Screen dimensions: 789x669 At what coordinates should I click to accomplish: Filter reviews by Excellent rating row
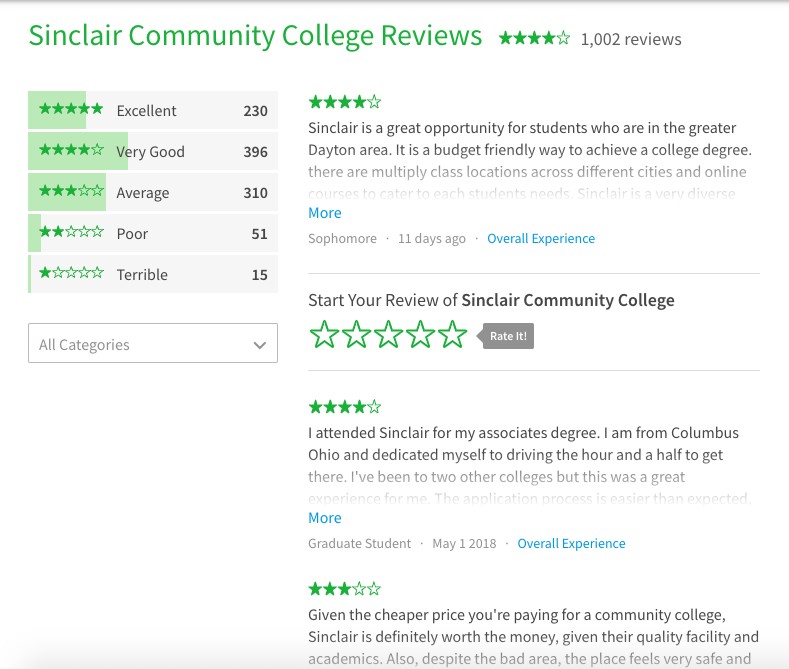pyautogui.click(x=153, y=110)
